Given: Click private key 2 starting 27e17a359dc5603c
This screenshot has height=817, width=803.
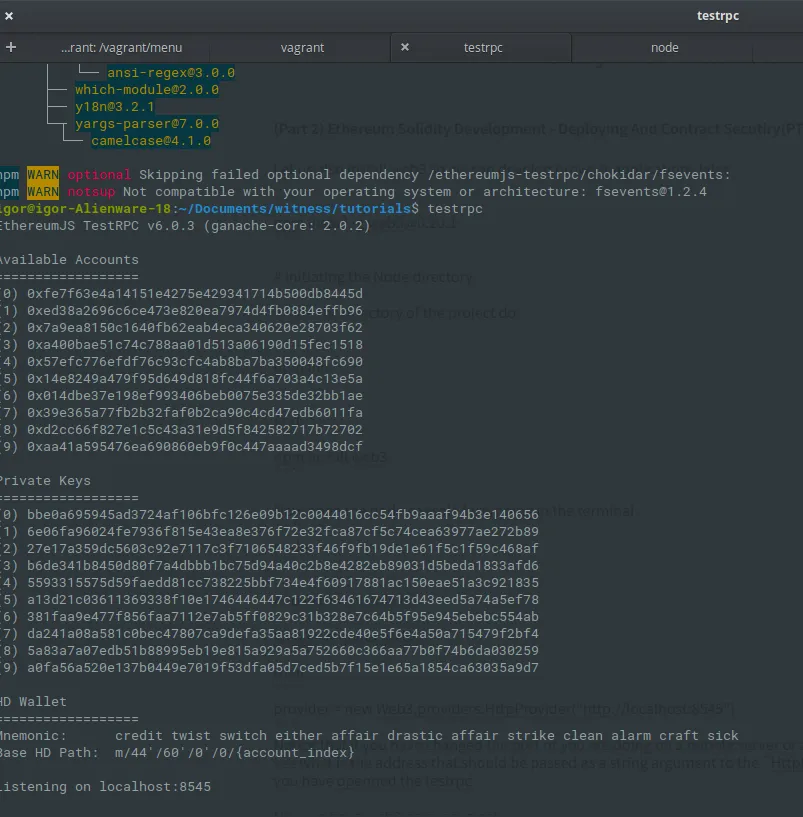Looking at the screenshot, I should click(283, 549).
